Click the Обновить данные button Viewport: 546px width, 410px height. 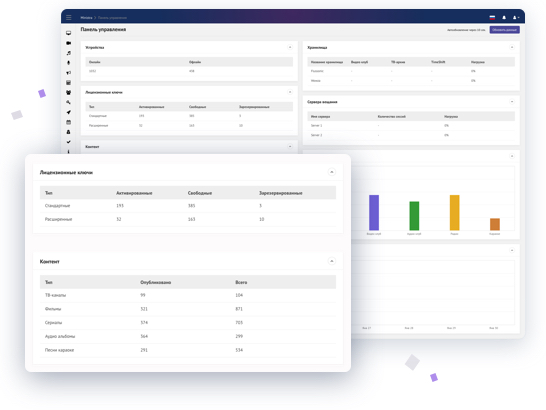click(505, 30)
